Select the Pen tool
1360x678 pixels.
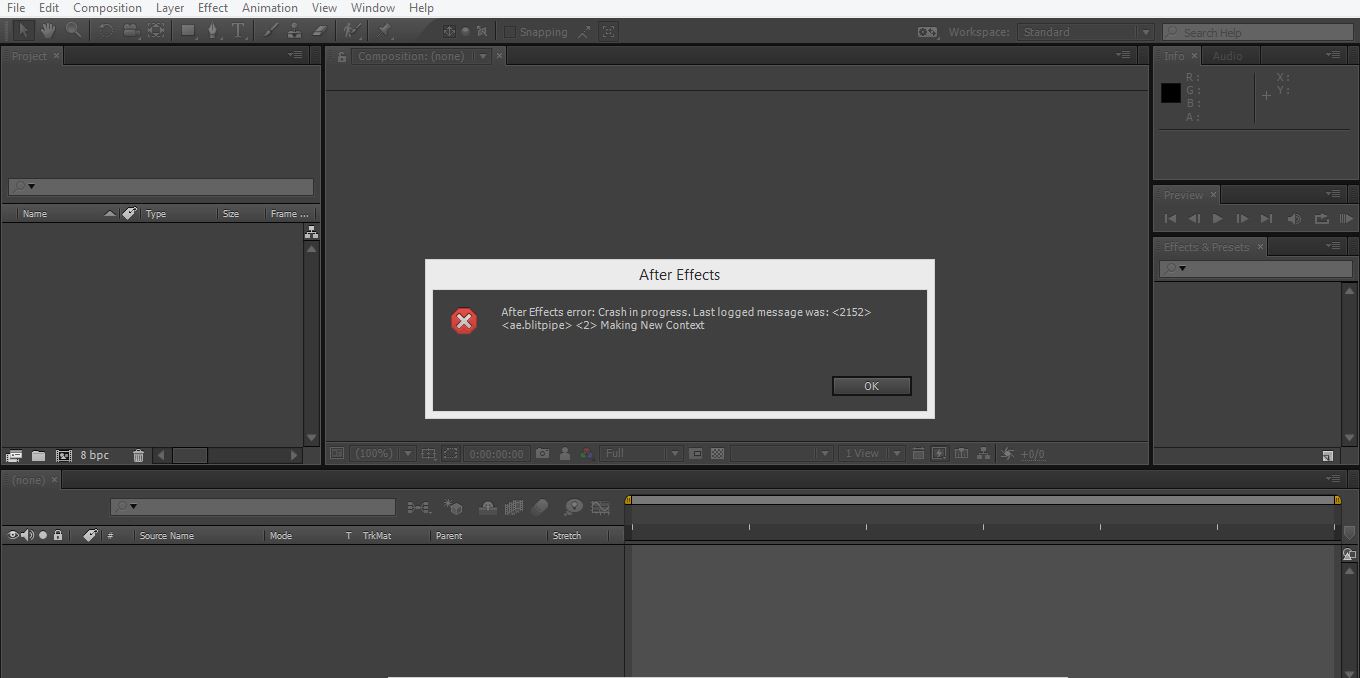212,31
